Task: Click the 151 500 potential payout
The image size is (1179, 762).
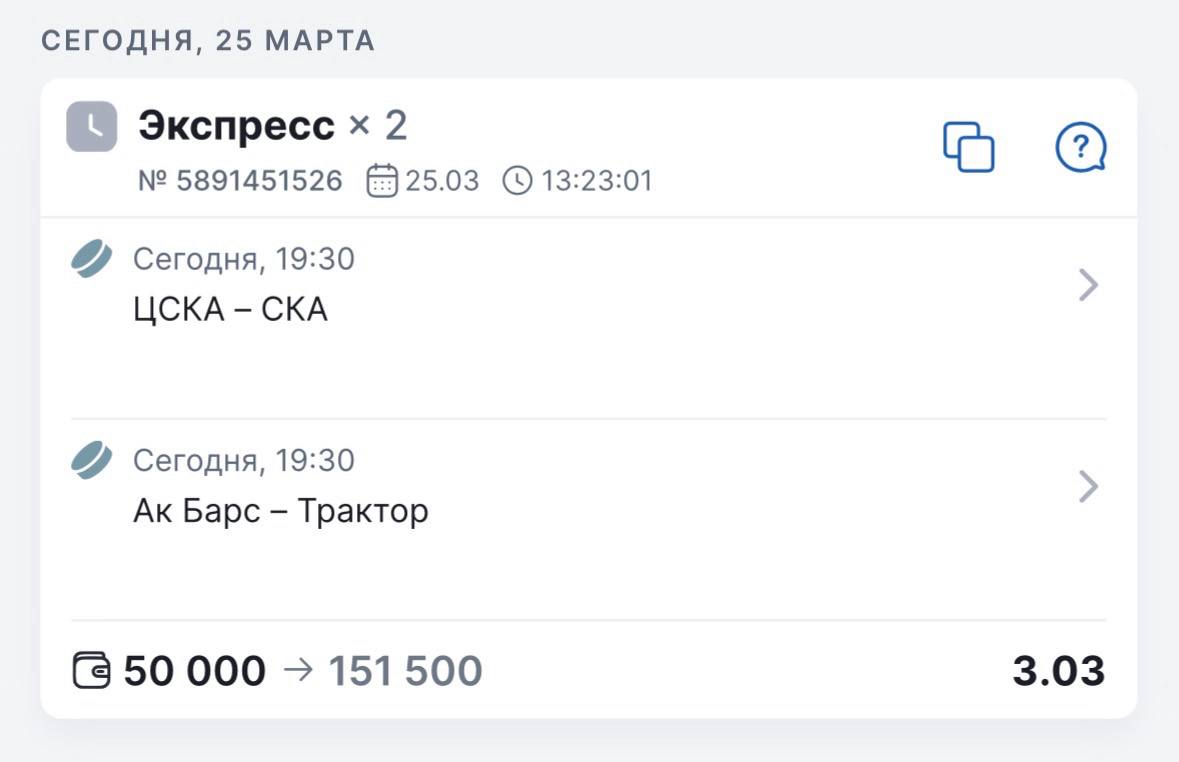Action: 405,671
